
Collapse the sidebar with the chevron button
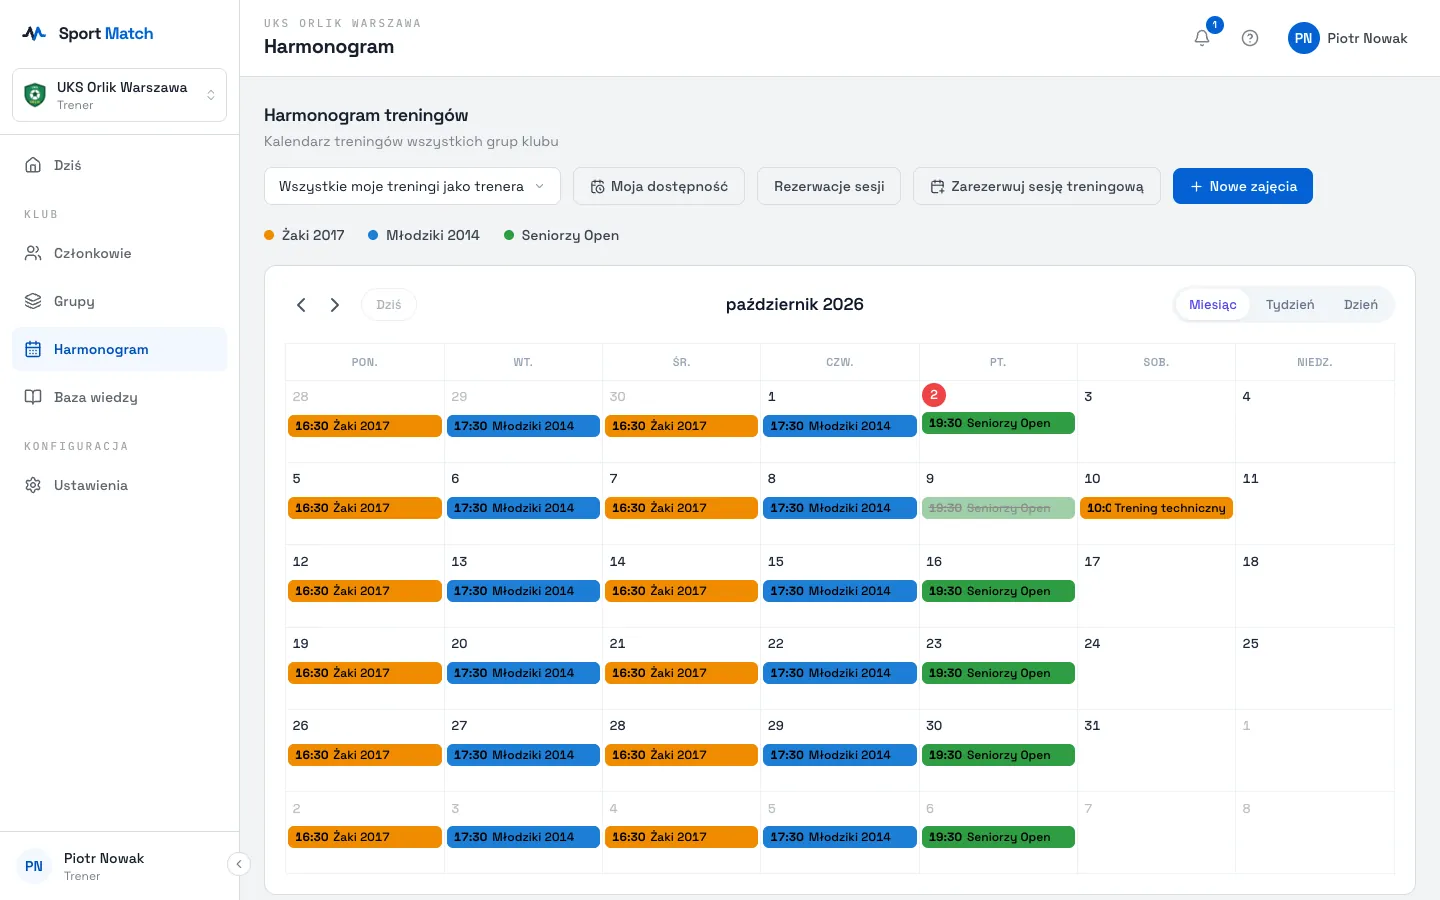tap(239, 864)
